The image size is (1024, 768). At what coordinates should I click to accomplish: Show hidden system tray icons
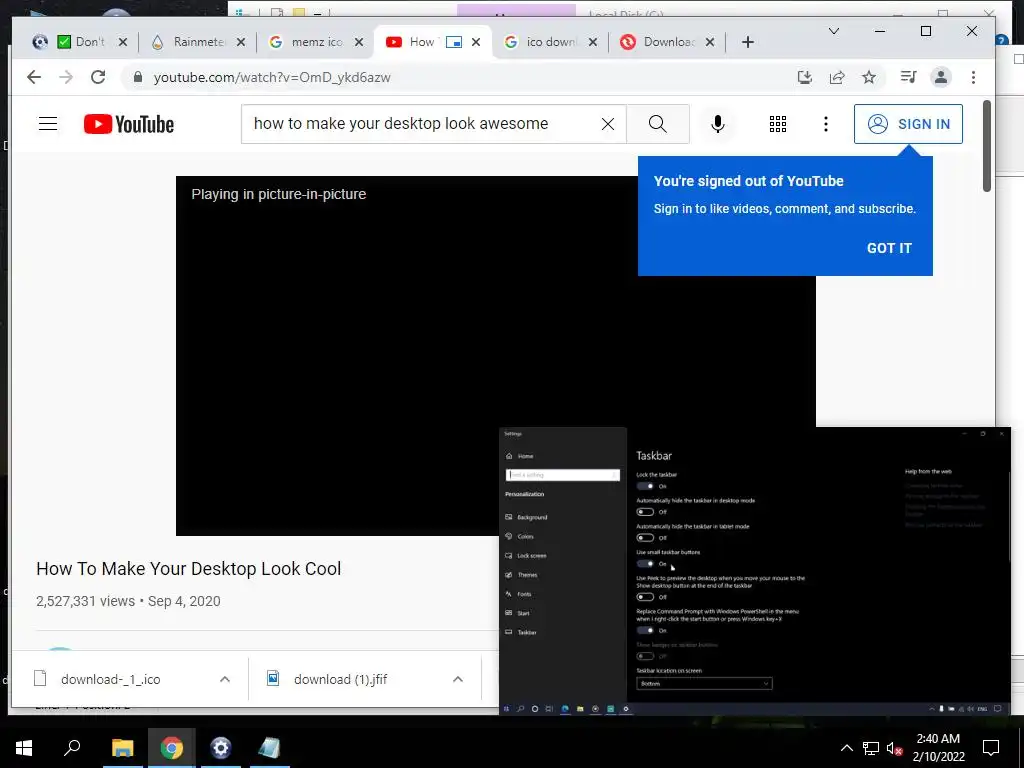point(846,748)
